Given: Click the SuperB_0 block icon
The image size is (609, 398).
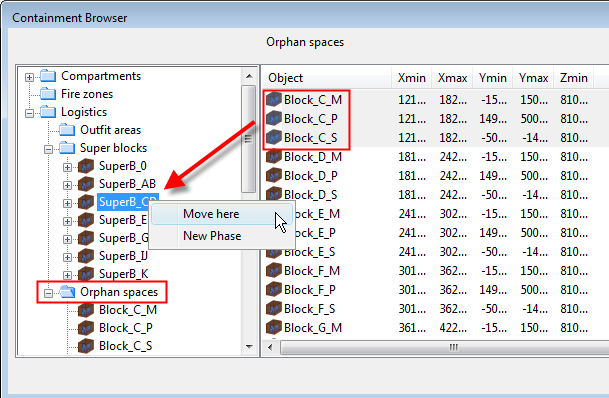Looking at the screenshot, I should [86, 166].
